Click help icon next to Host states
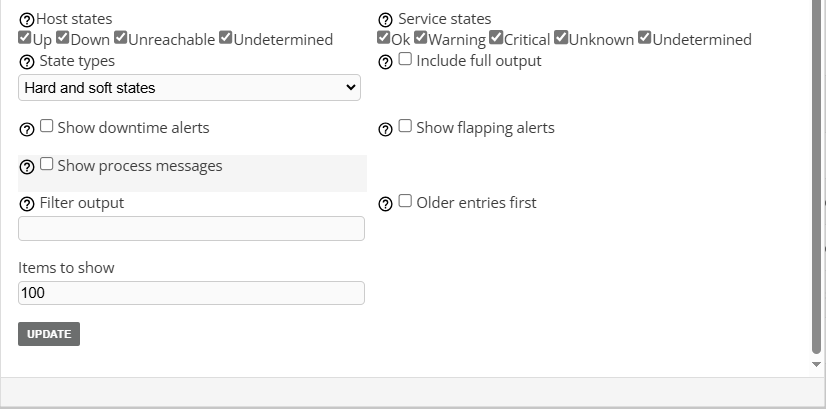Screen dimensions: 826x409 point(27,20)
